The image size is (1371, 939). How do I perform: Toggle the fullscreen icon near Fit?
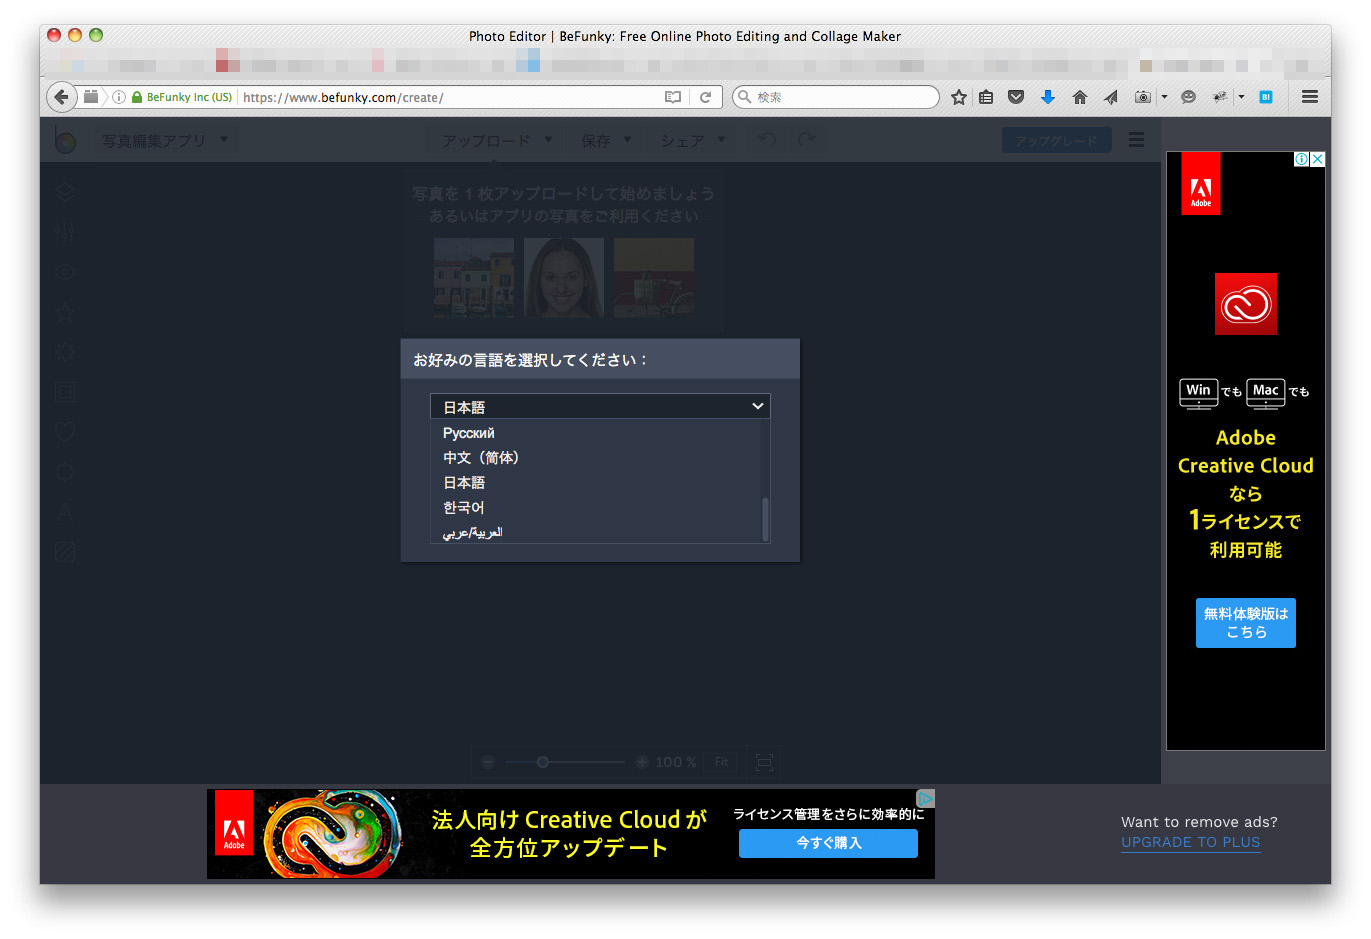pos(764,762)
